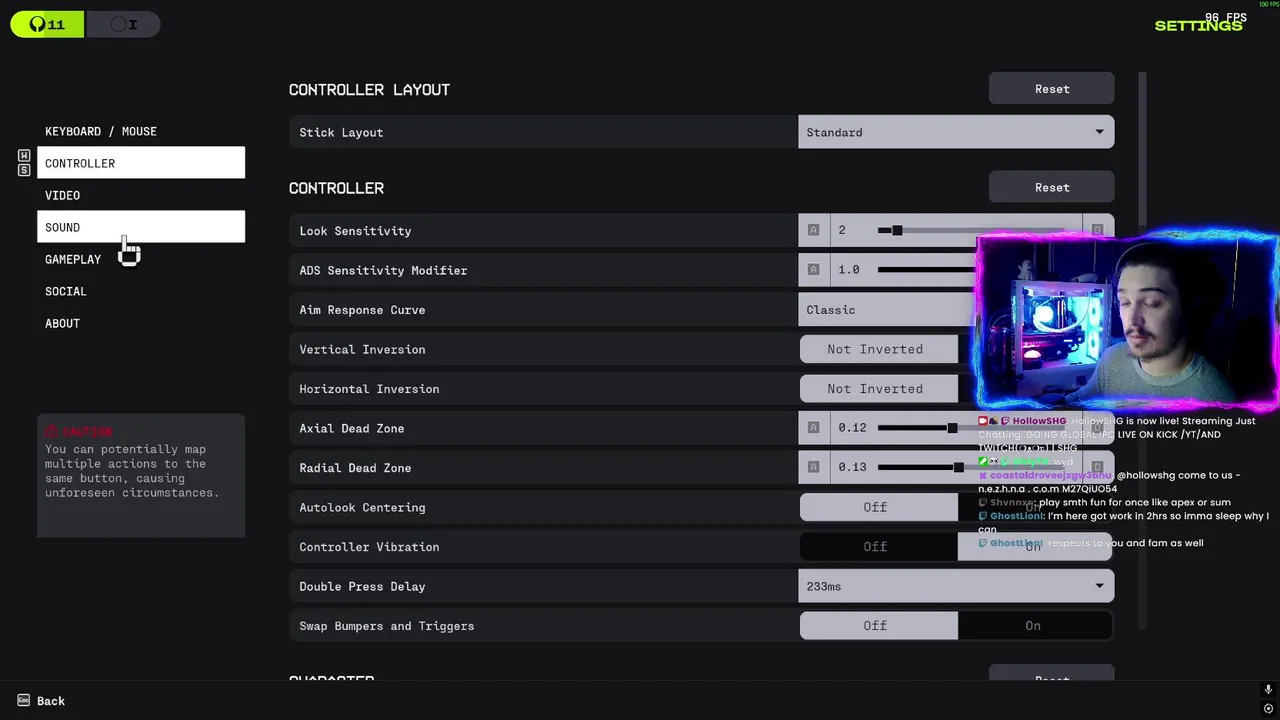The width and height of the screenshot is (1280, 720).
Task: Click the Look Sensitivity label
Action: 355,231
